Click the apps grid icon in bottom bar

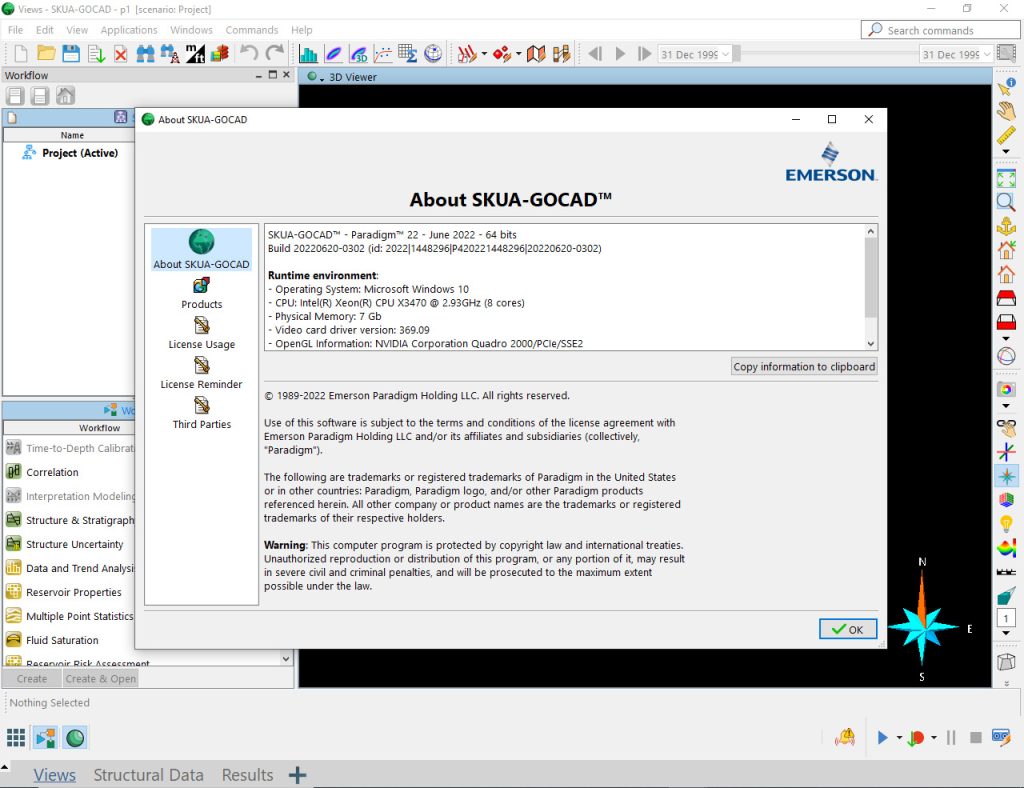(16, 738)
